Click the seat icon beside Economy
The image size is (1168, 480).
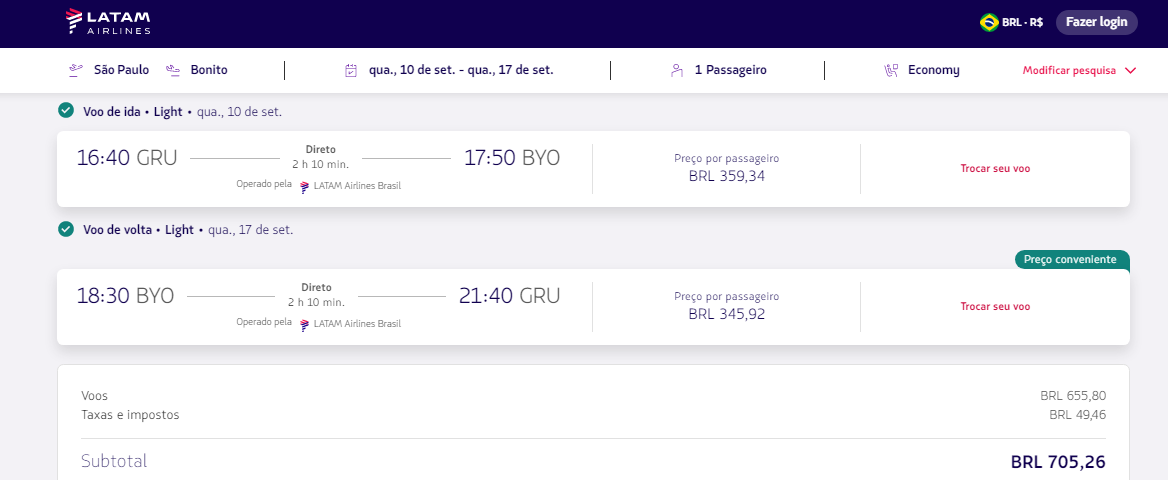891,70
